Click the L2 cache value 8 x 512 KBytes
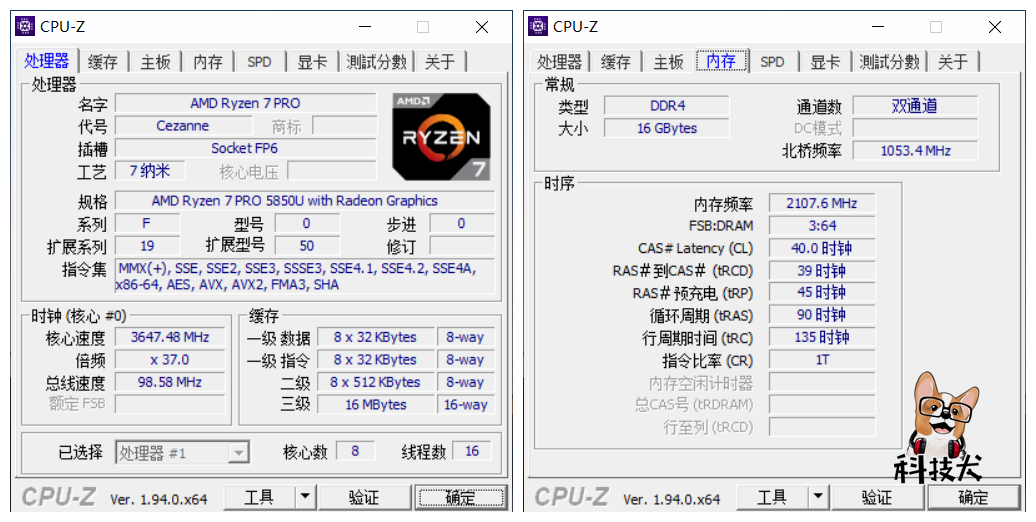1036x522 pixels. pos(375,382)
